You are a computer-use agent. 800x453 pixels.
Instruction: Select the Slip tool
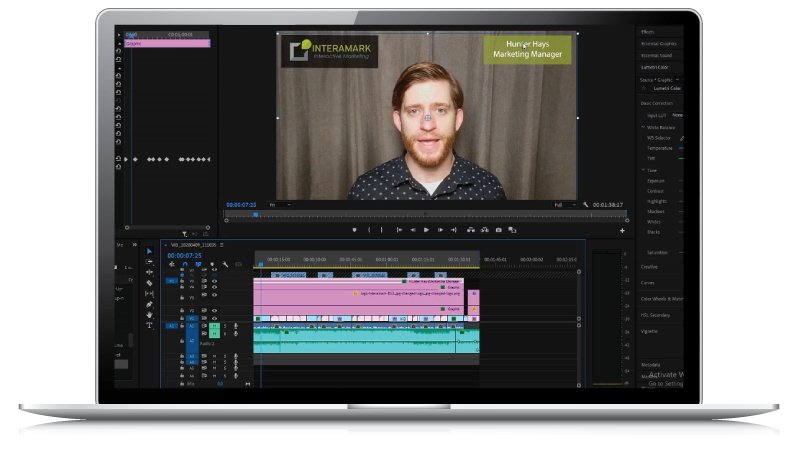[x=149, y=294]
